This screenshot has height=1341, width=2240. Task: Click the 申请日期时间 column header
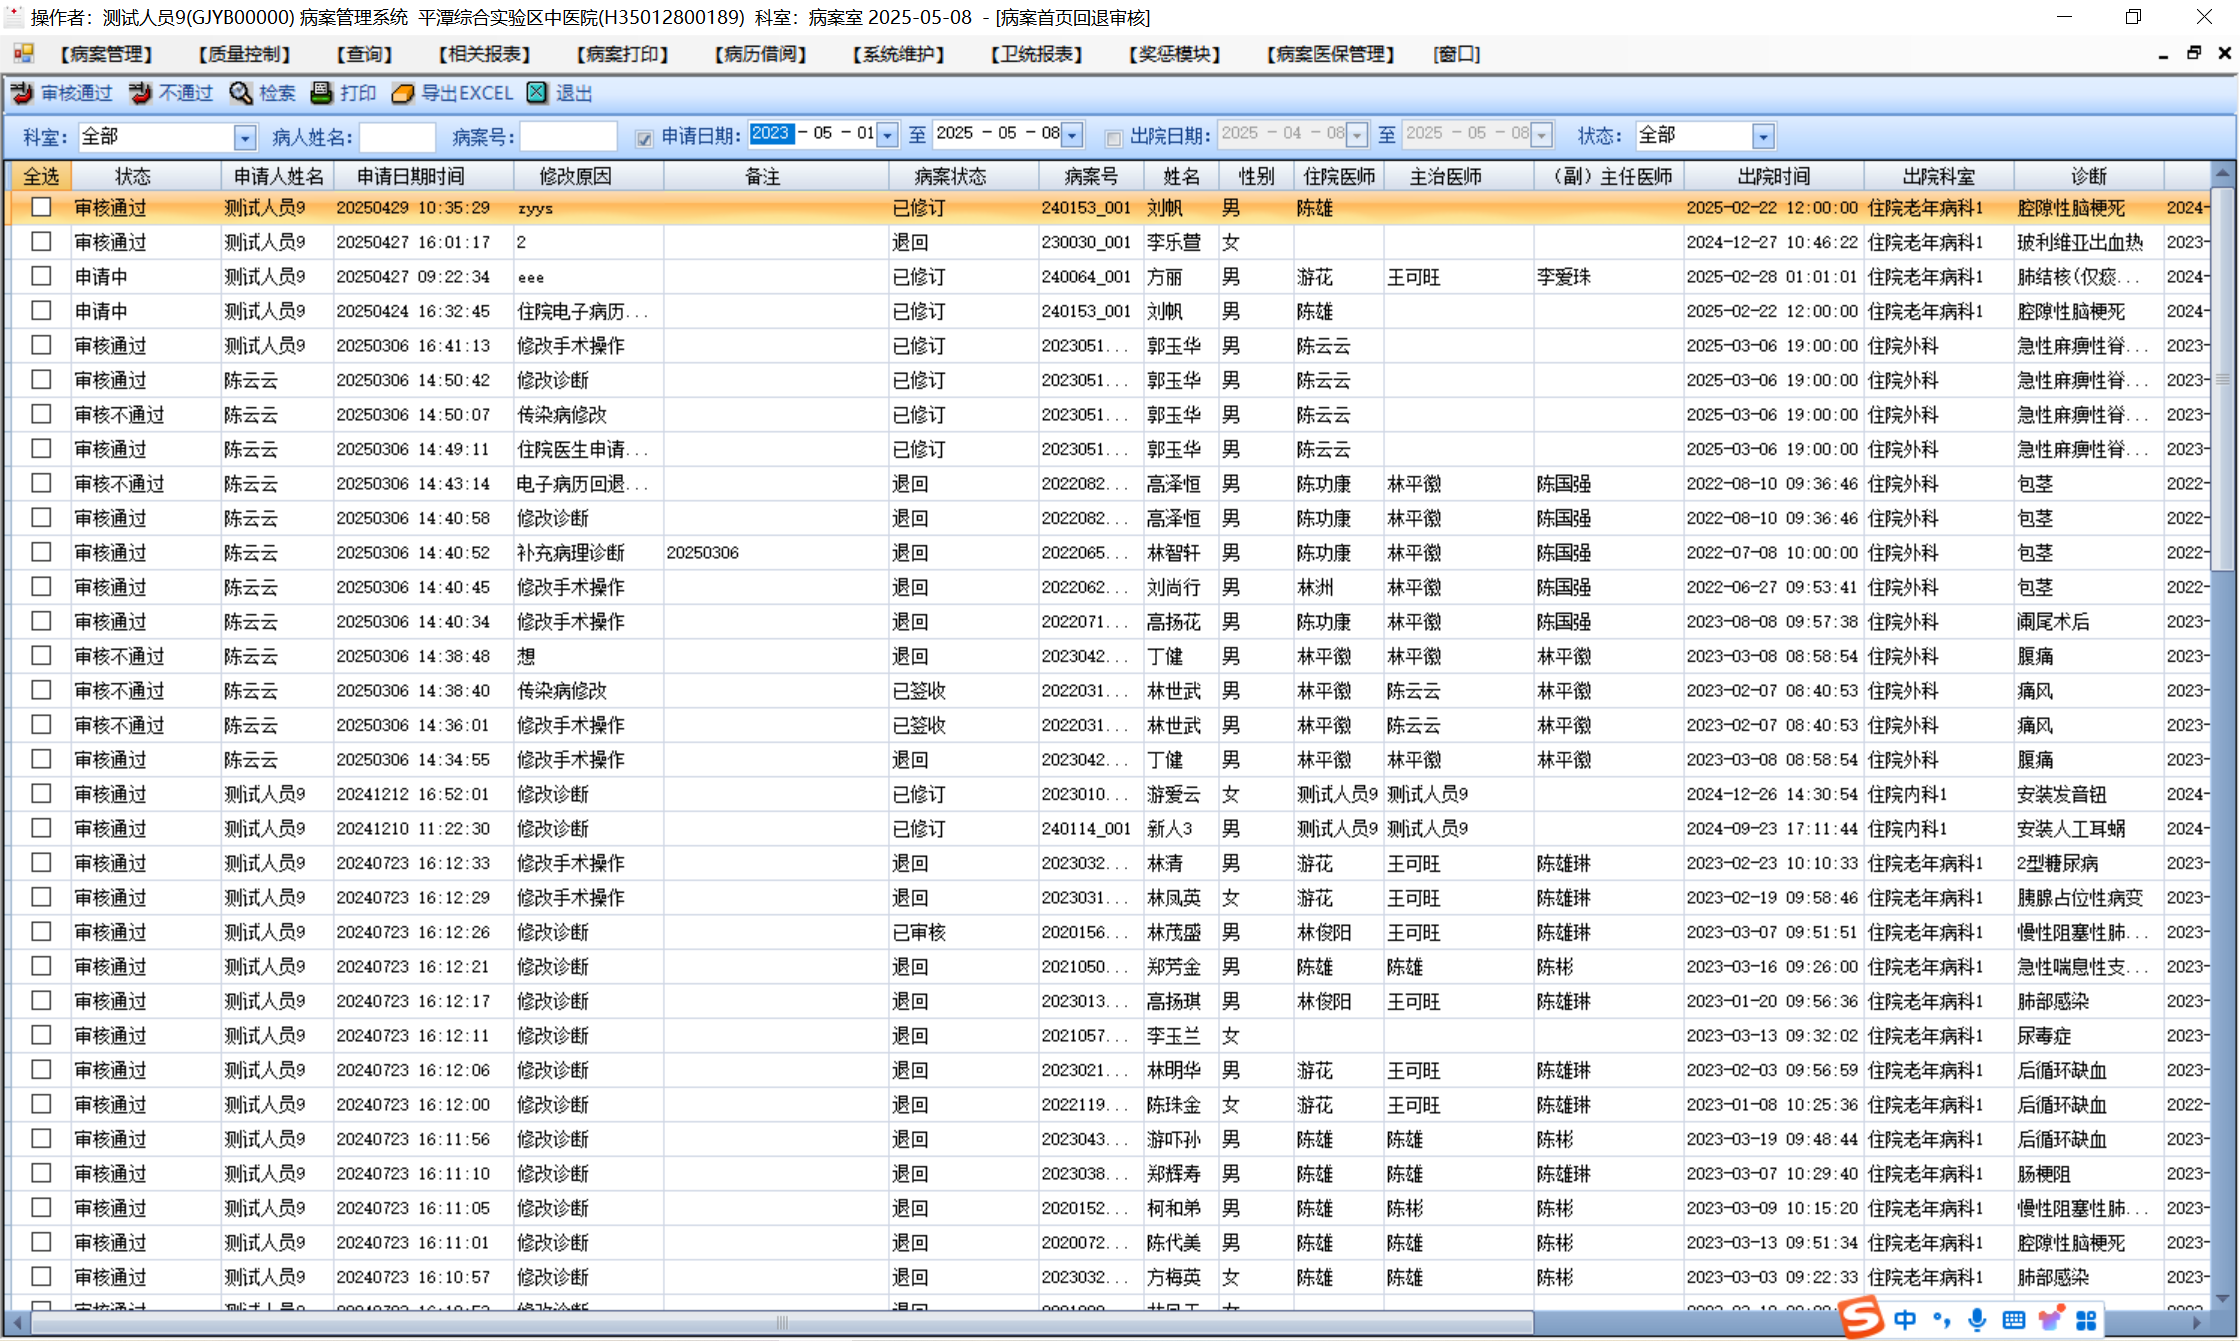click(x=411, y=176)
